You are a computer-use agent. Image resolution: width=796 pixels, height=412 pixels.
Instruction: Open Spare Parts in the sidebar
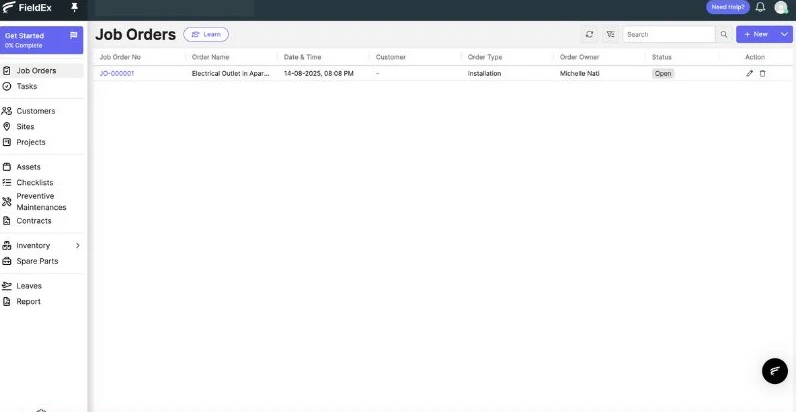pos(42,261)
